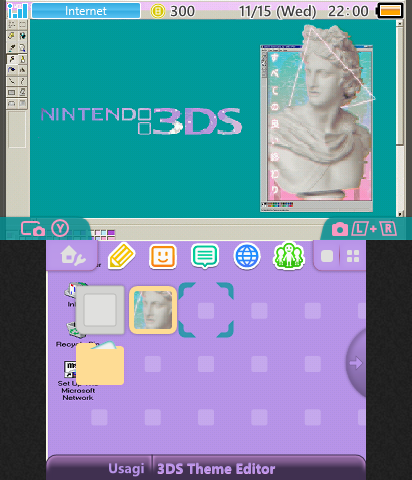The image size is (412, 480).
Task: Click right arrow to next page
Action: tap(356, 363)
